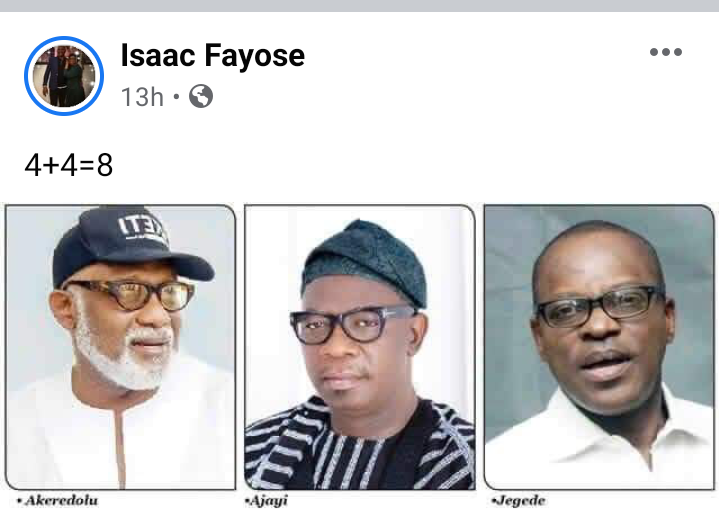Click the blue story ring around the avatar
The width and height of the screenshot is (719, 530).
(63, 40)
